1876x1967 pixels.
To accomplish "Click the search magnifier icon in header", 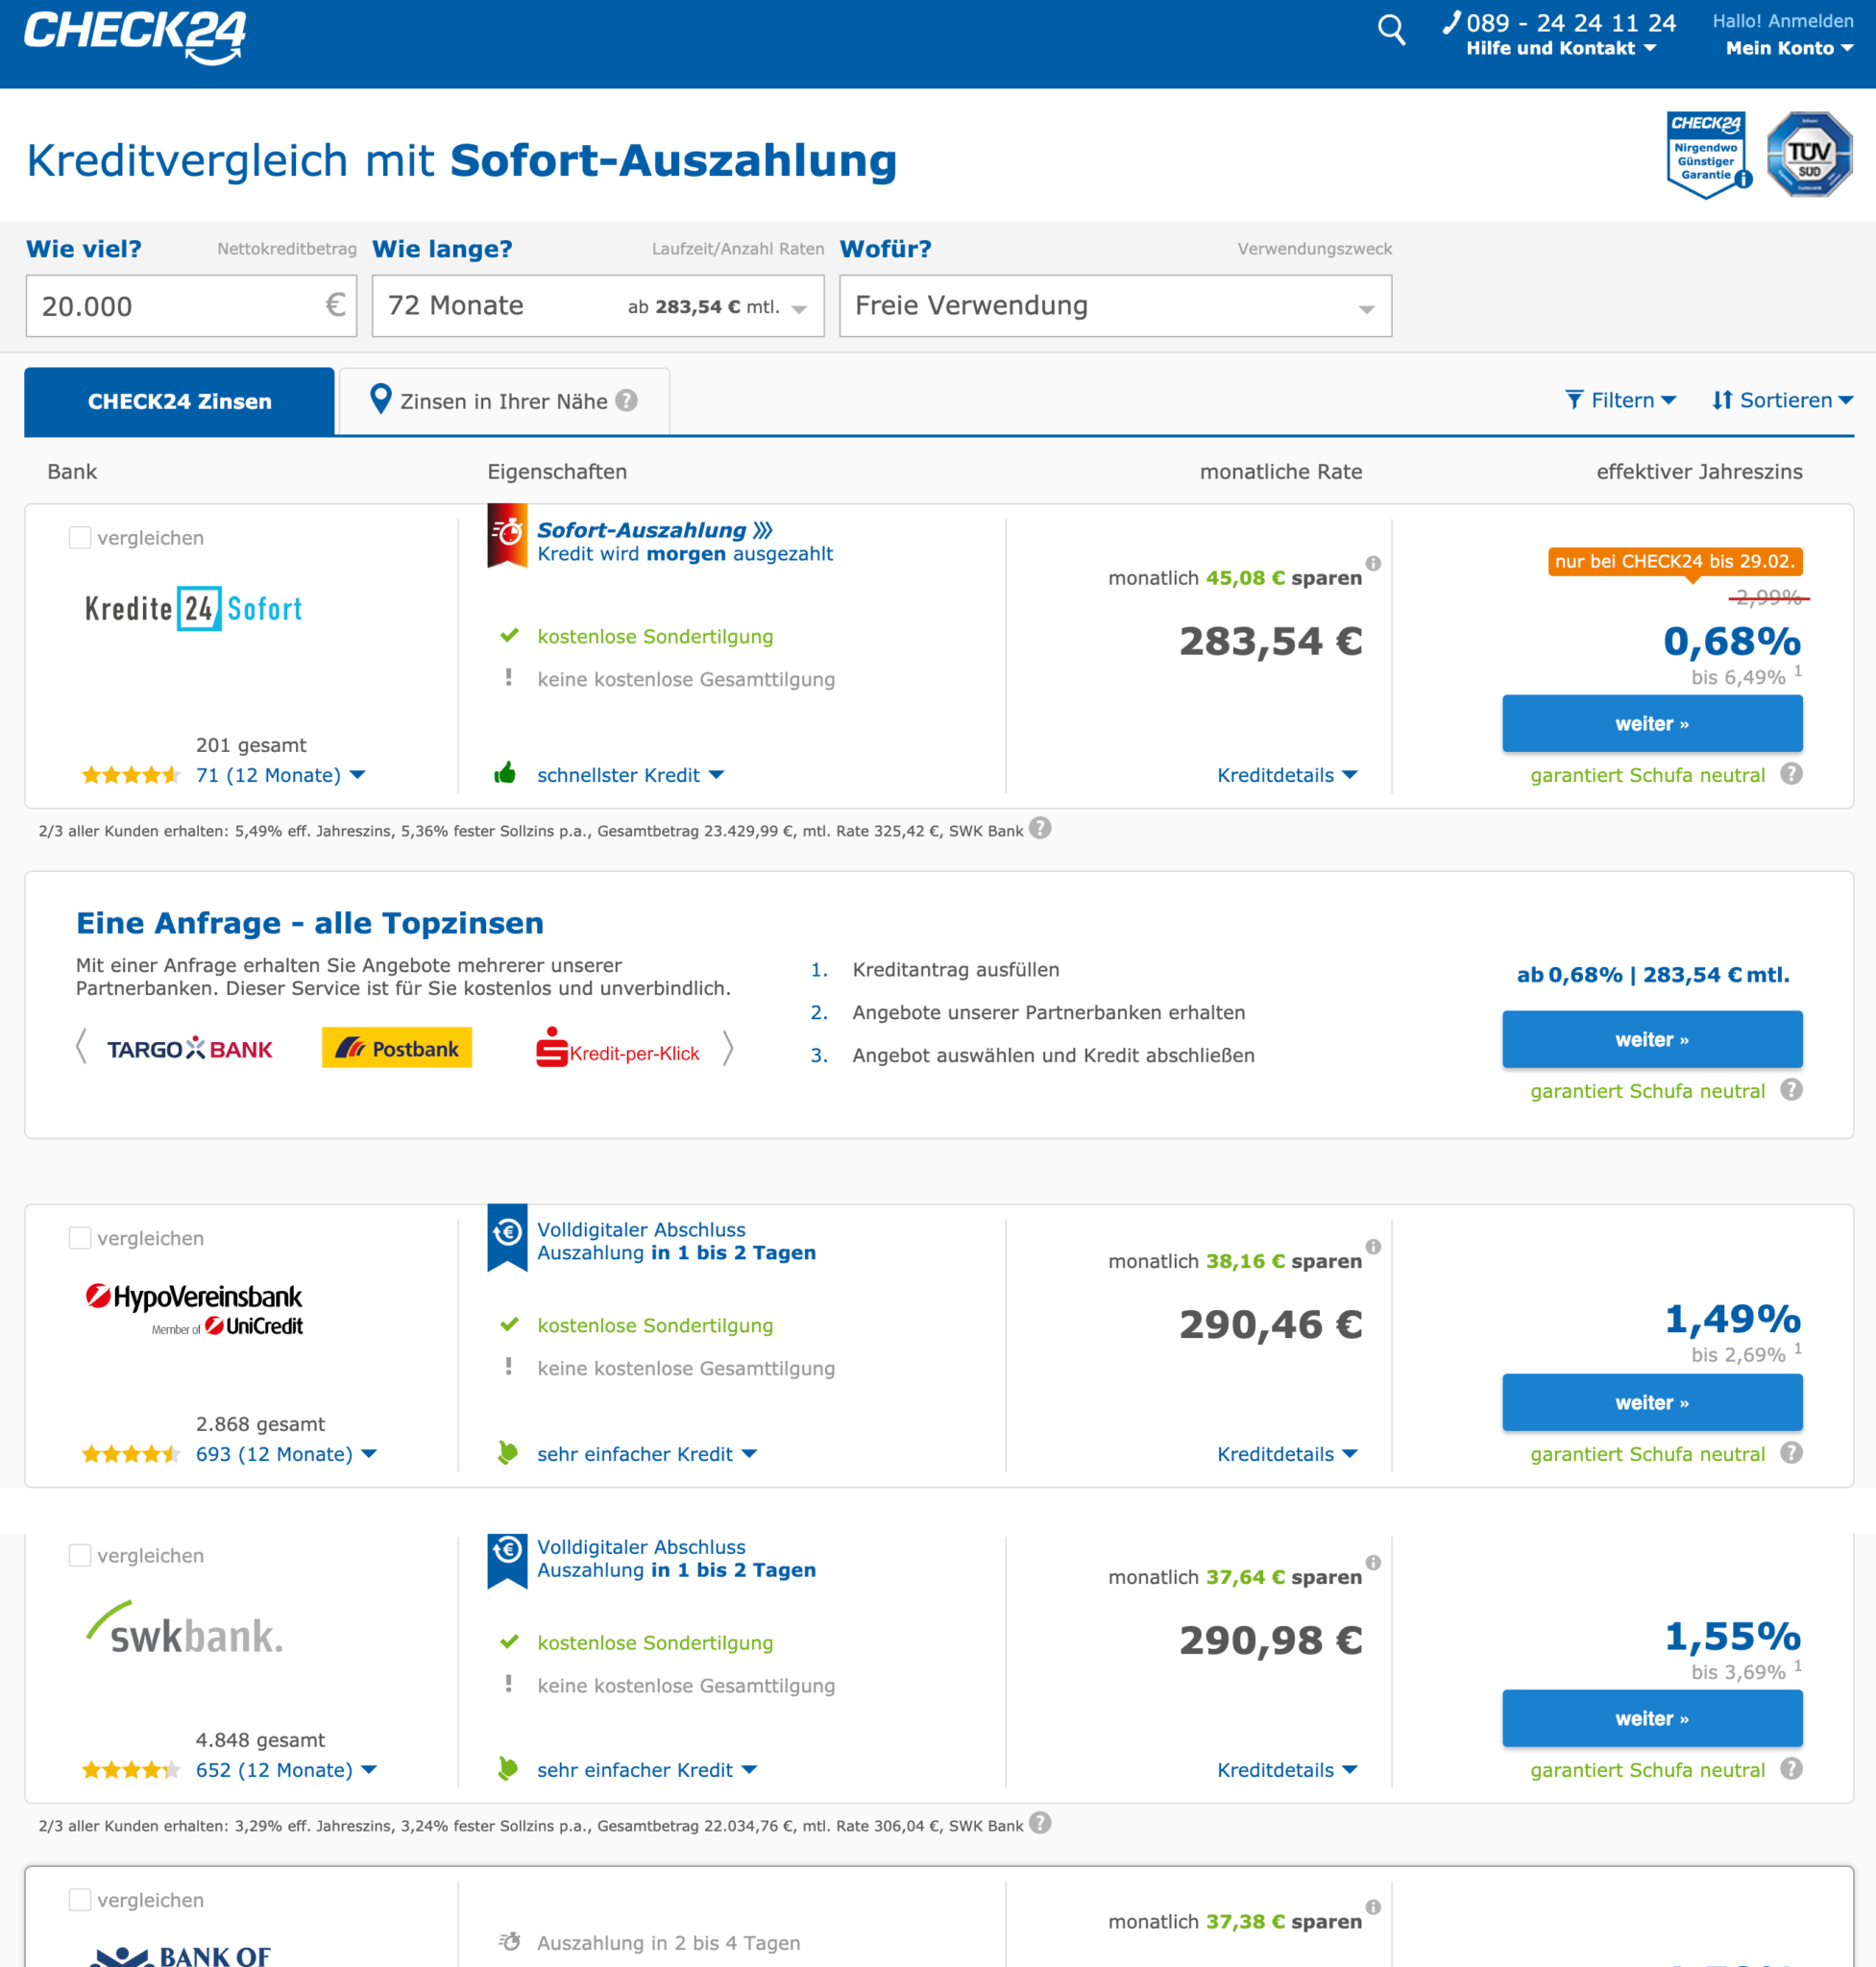I will point(1391,30).
